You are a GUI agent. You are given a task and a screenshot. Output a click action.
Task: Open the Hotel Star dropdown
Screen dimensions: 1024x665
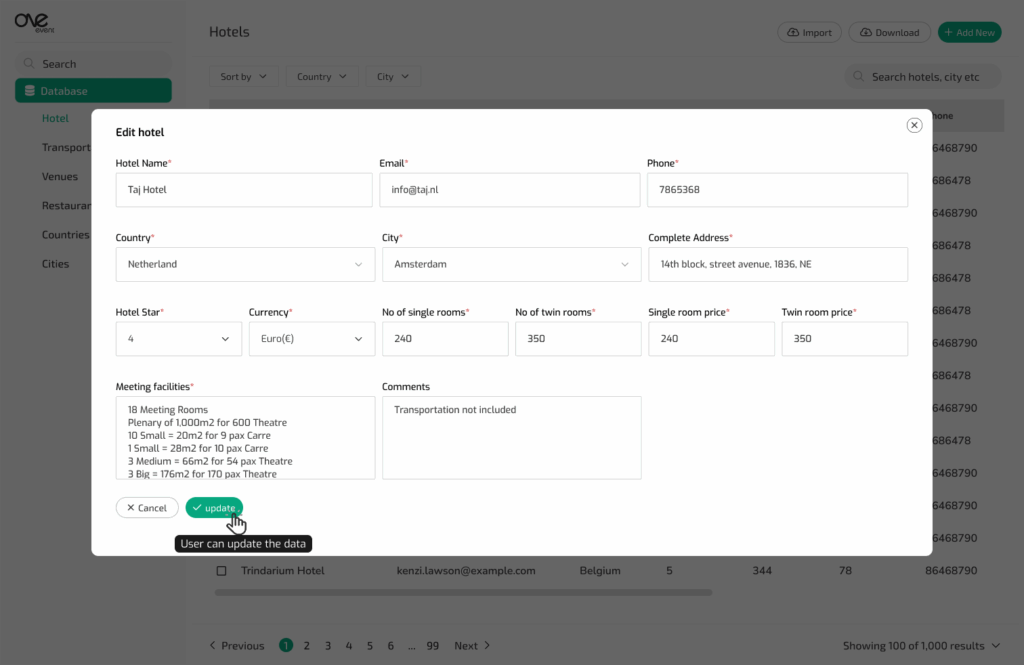178,339
